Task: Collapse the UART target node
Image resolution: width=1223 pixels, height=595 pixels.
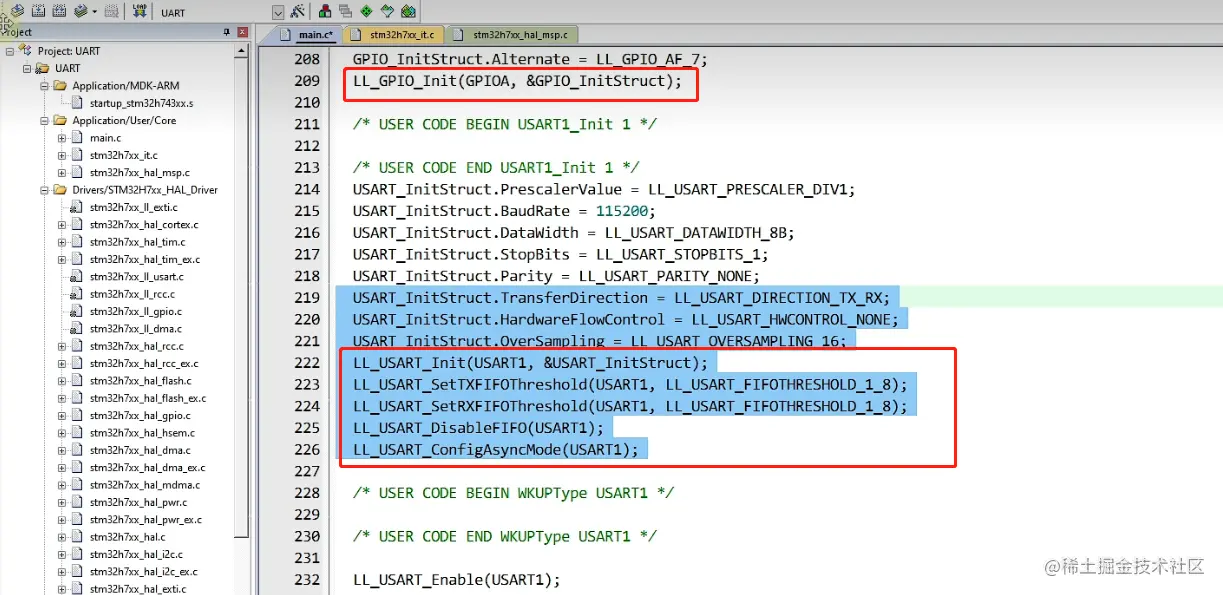Action: (27, 69)
